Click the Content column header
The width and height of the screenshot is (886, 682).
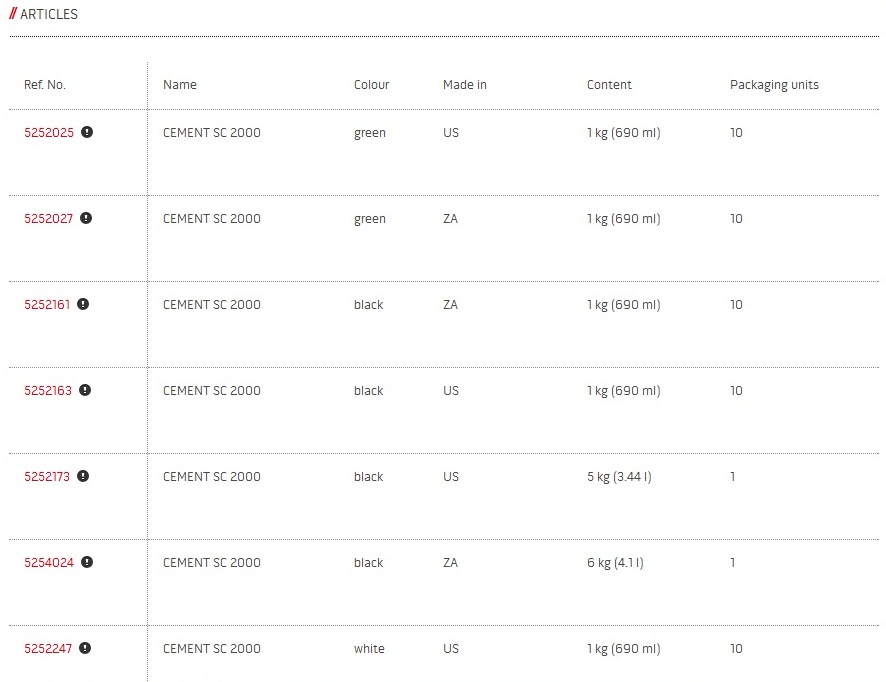pos(609,85)
